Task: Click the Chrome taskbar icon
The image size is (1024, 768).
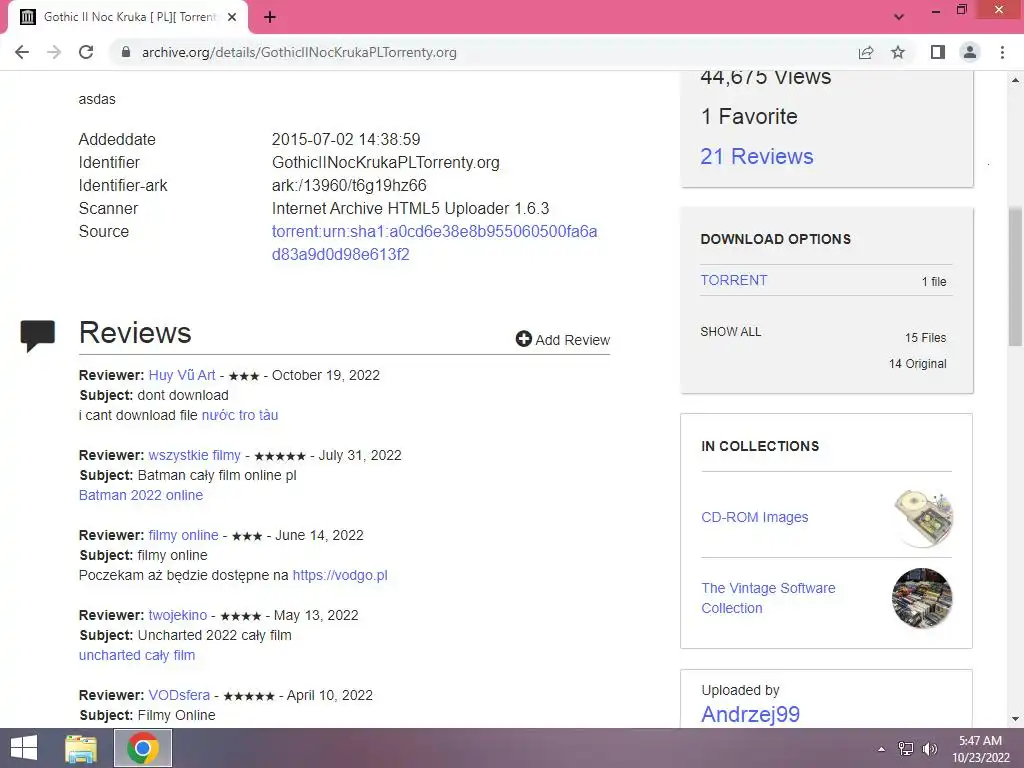Action: pyautogui.click(x=143, y=748)
